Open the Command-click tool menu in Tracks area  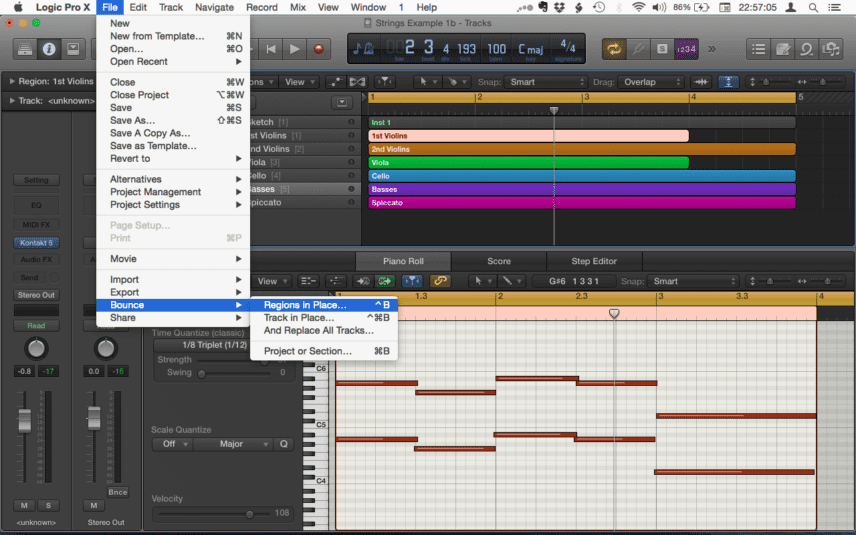click(x=456, y=82)
